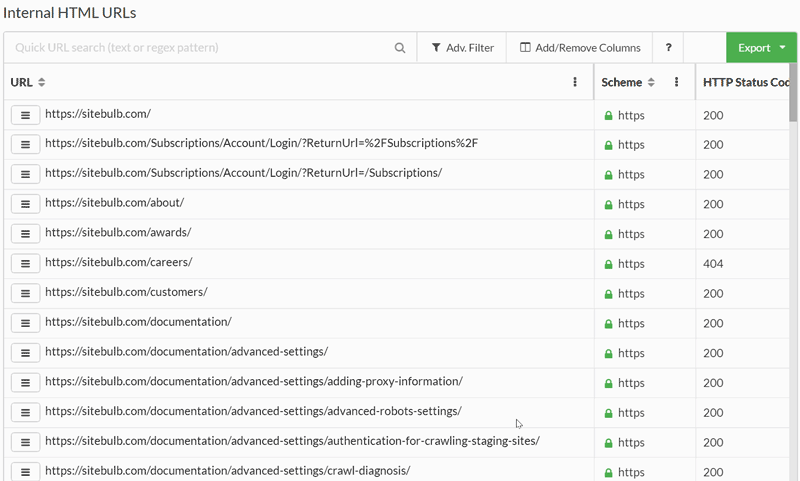
Task: Click the https://sitebulb.com/awards/ URL
Action: coord(118,233)
